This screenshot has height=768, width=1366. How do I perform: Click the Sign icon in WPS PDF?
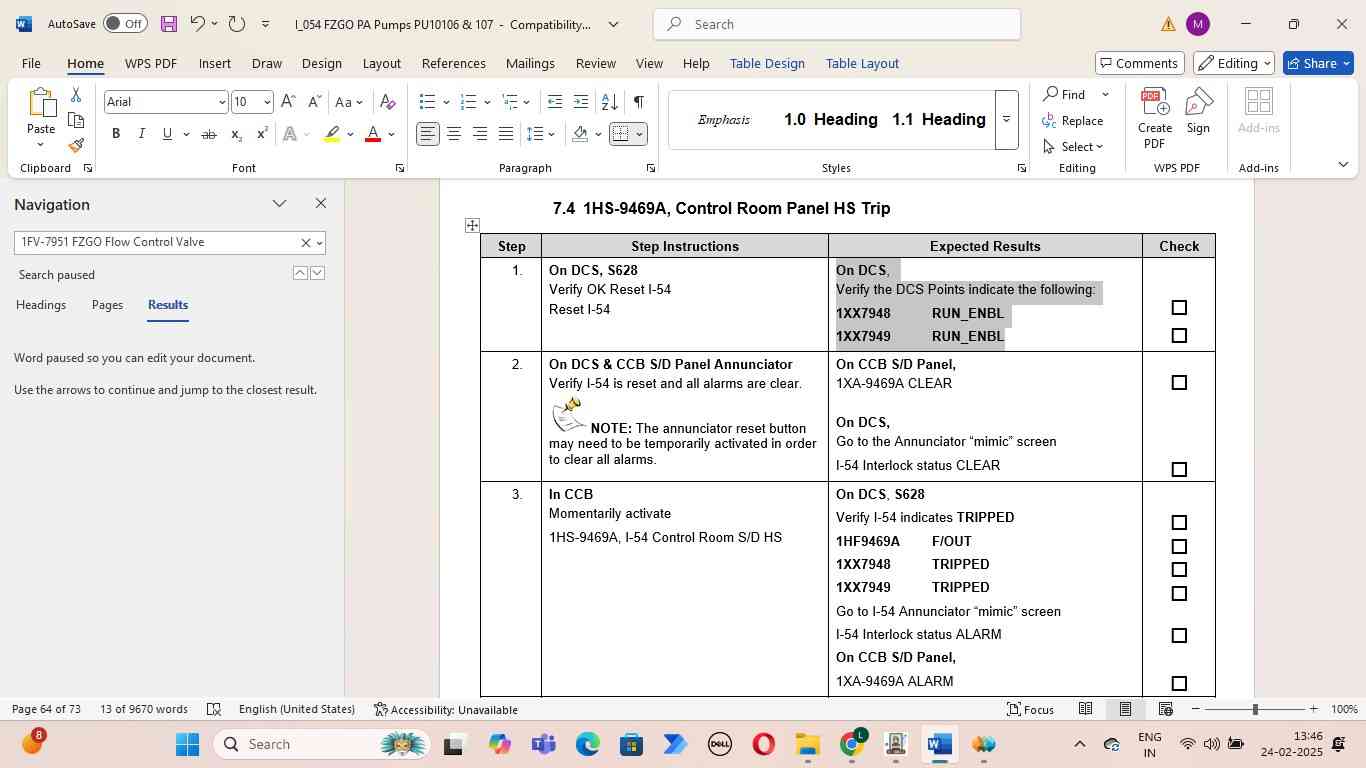pyautogui.click(x=1198, y=111)
